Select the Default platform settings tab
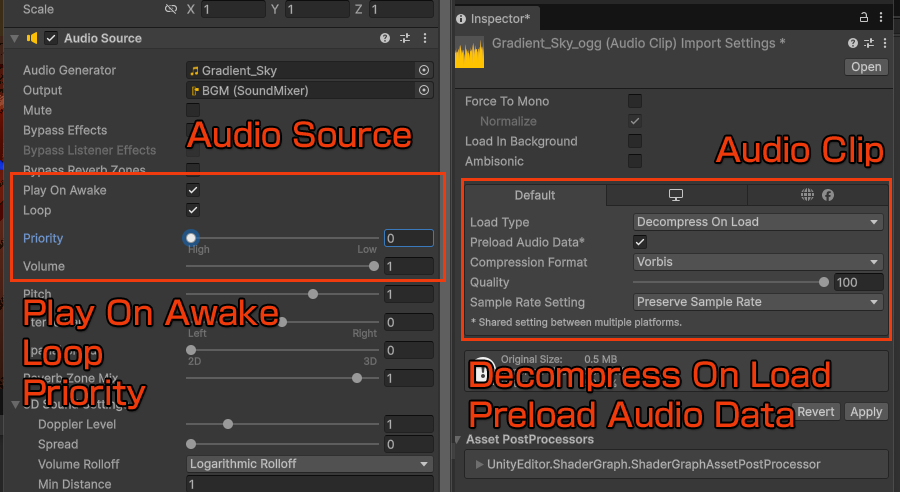Image resolution: width=900 pixels, height=492 pixels. point(535,195)
